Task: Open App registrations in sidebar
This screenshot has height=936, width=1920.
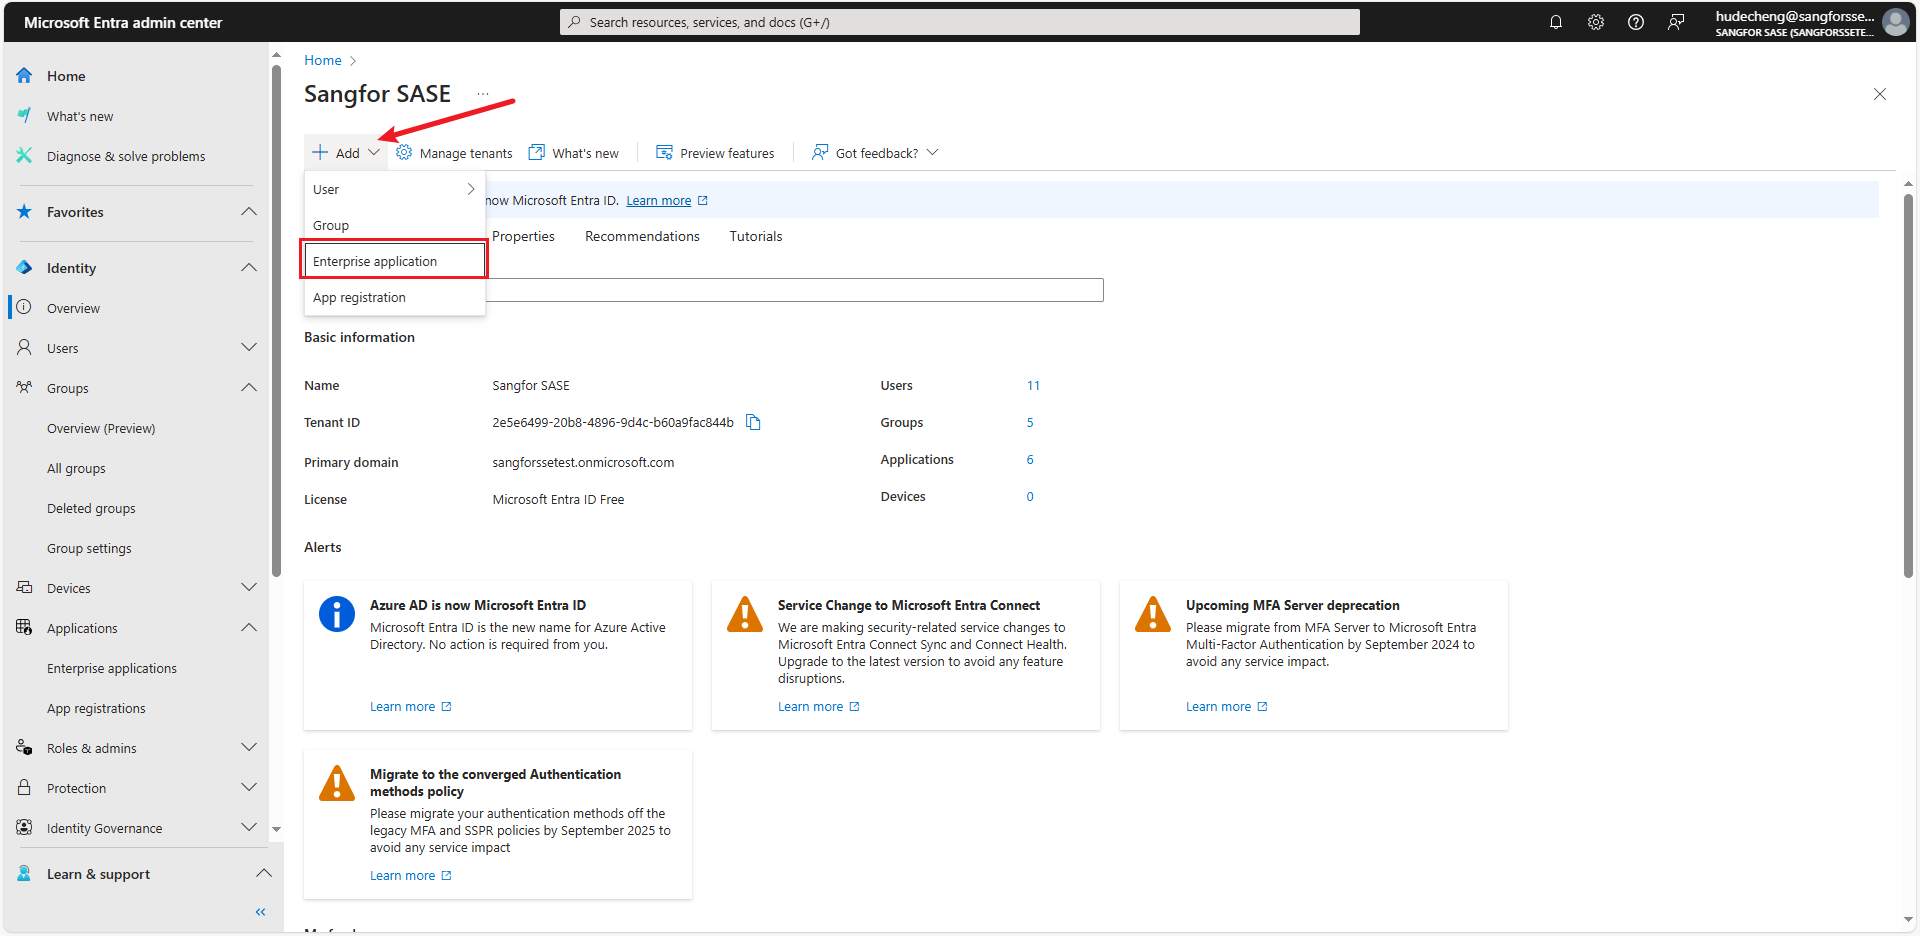Action: click(x=96, y=708)
